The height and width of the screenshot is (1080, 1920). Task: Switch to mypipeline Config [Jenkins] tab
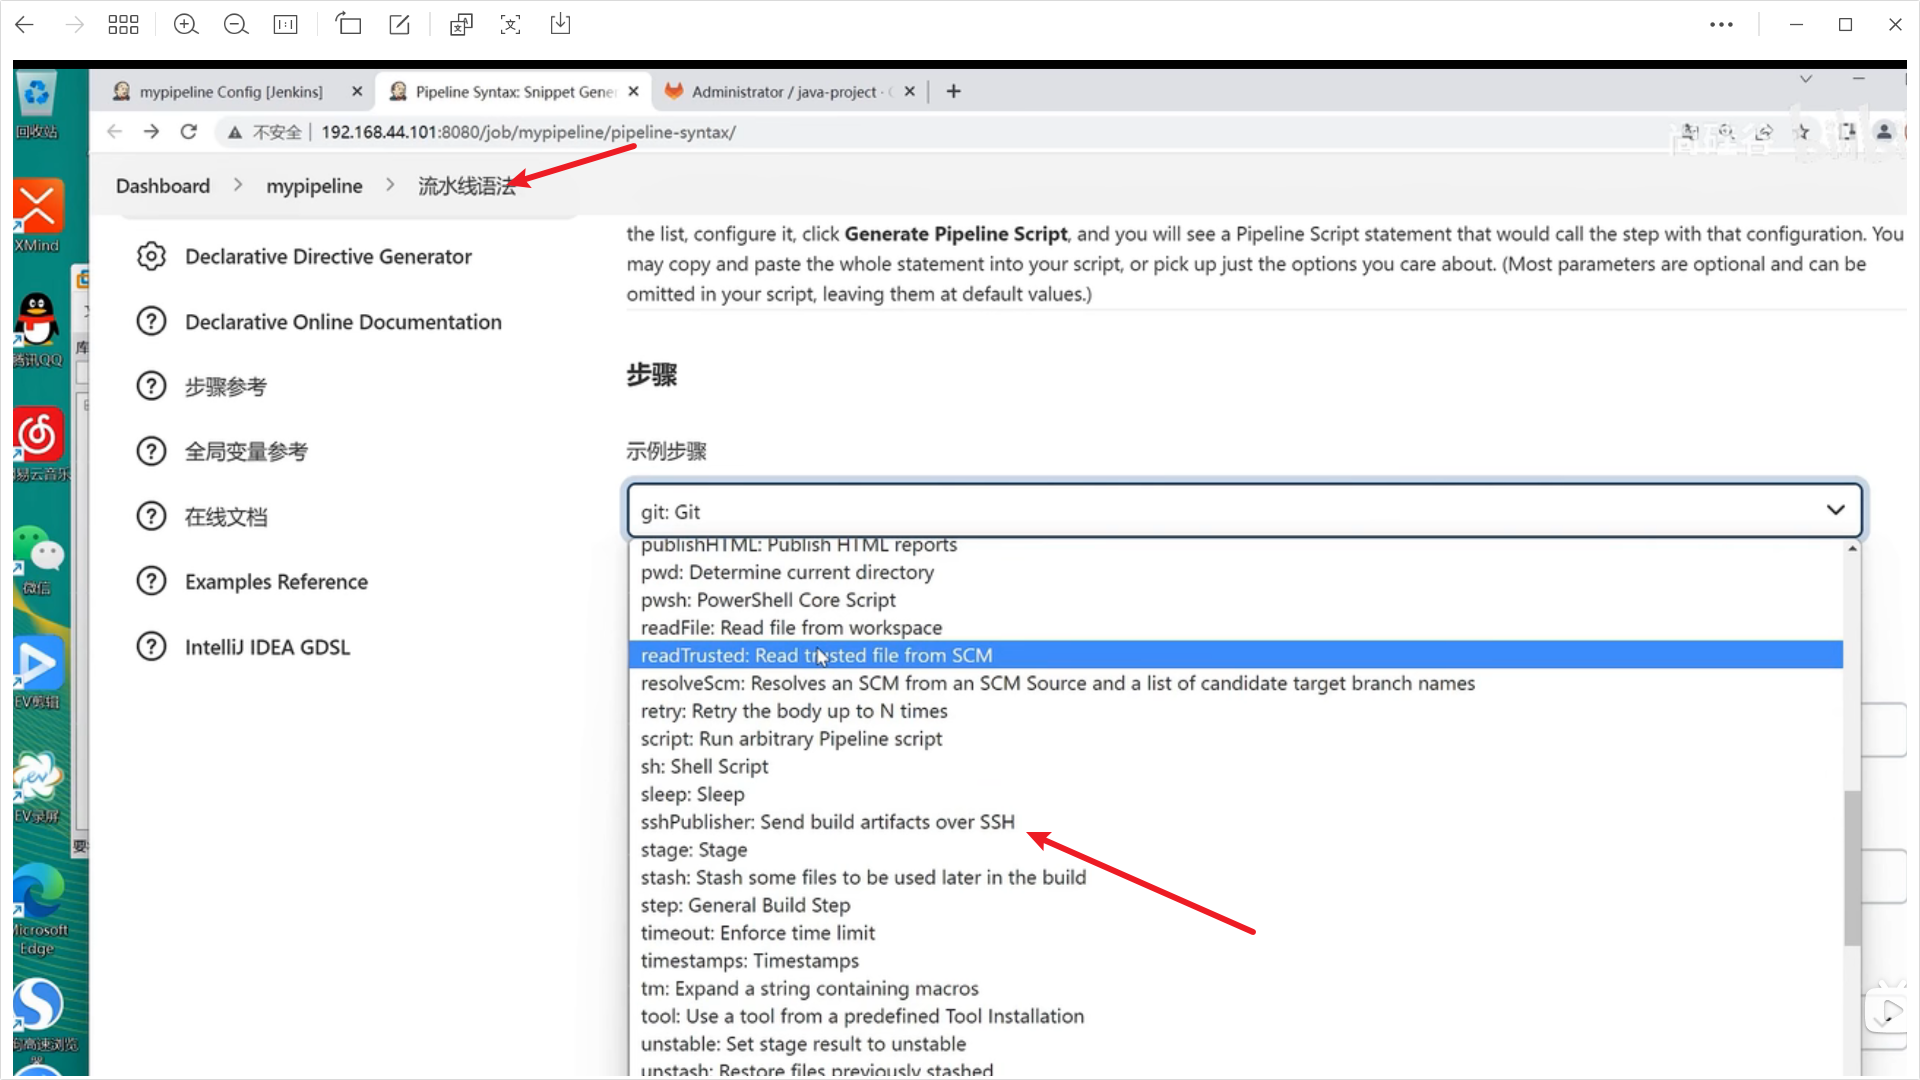coord(231,92)
